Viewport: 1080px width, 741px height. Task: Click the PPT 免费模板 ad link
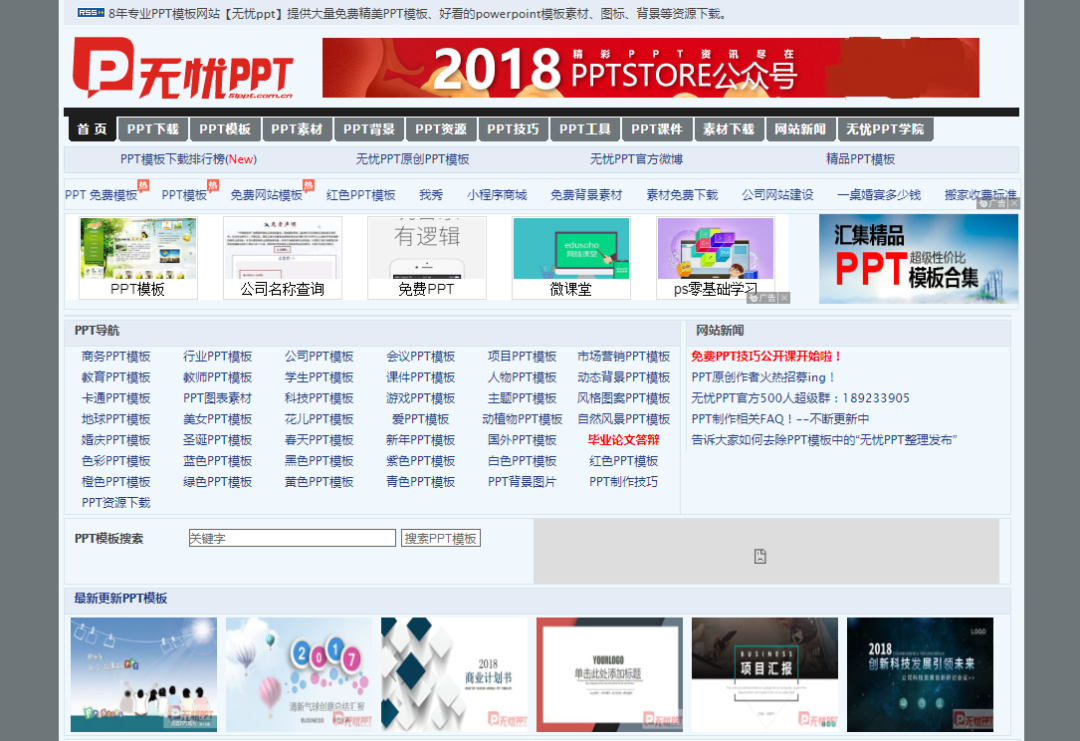coord(101,195)
